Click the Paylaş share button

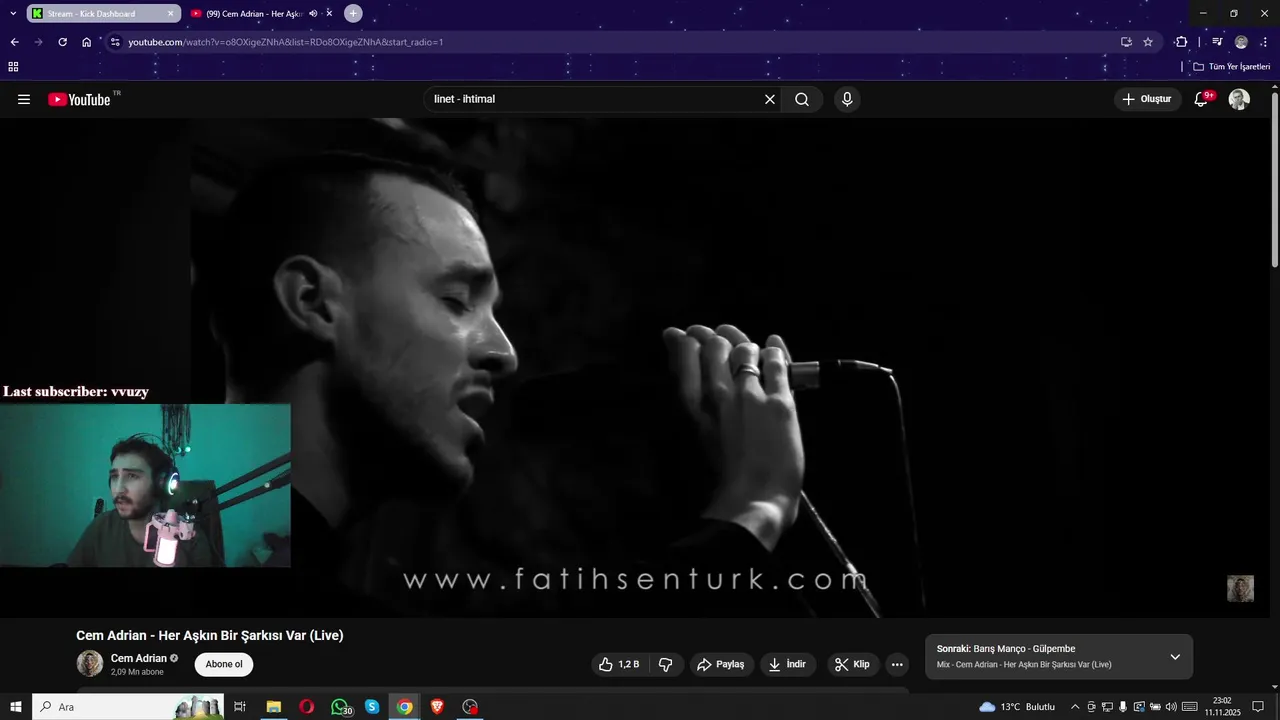coord(721,664)
